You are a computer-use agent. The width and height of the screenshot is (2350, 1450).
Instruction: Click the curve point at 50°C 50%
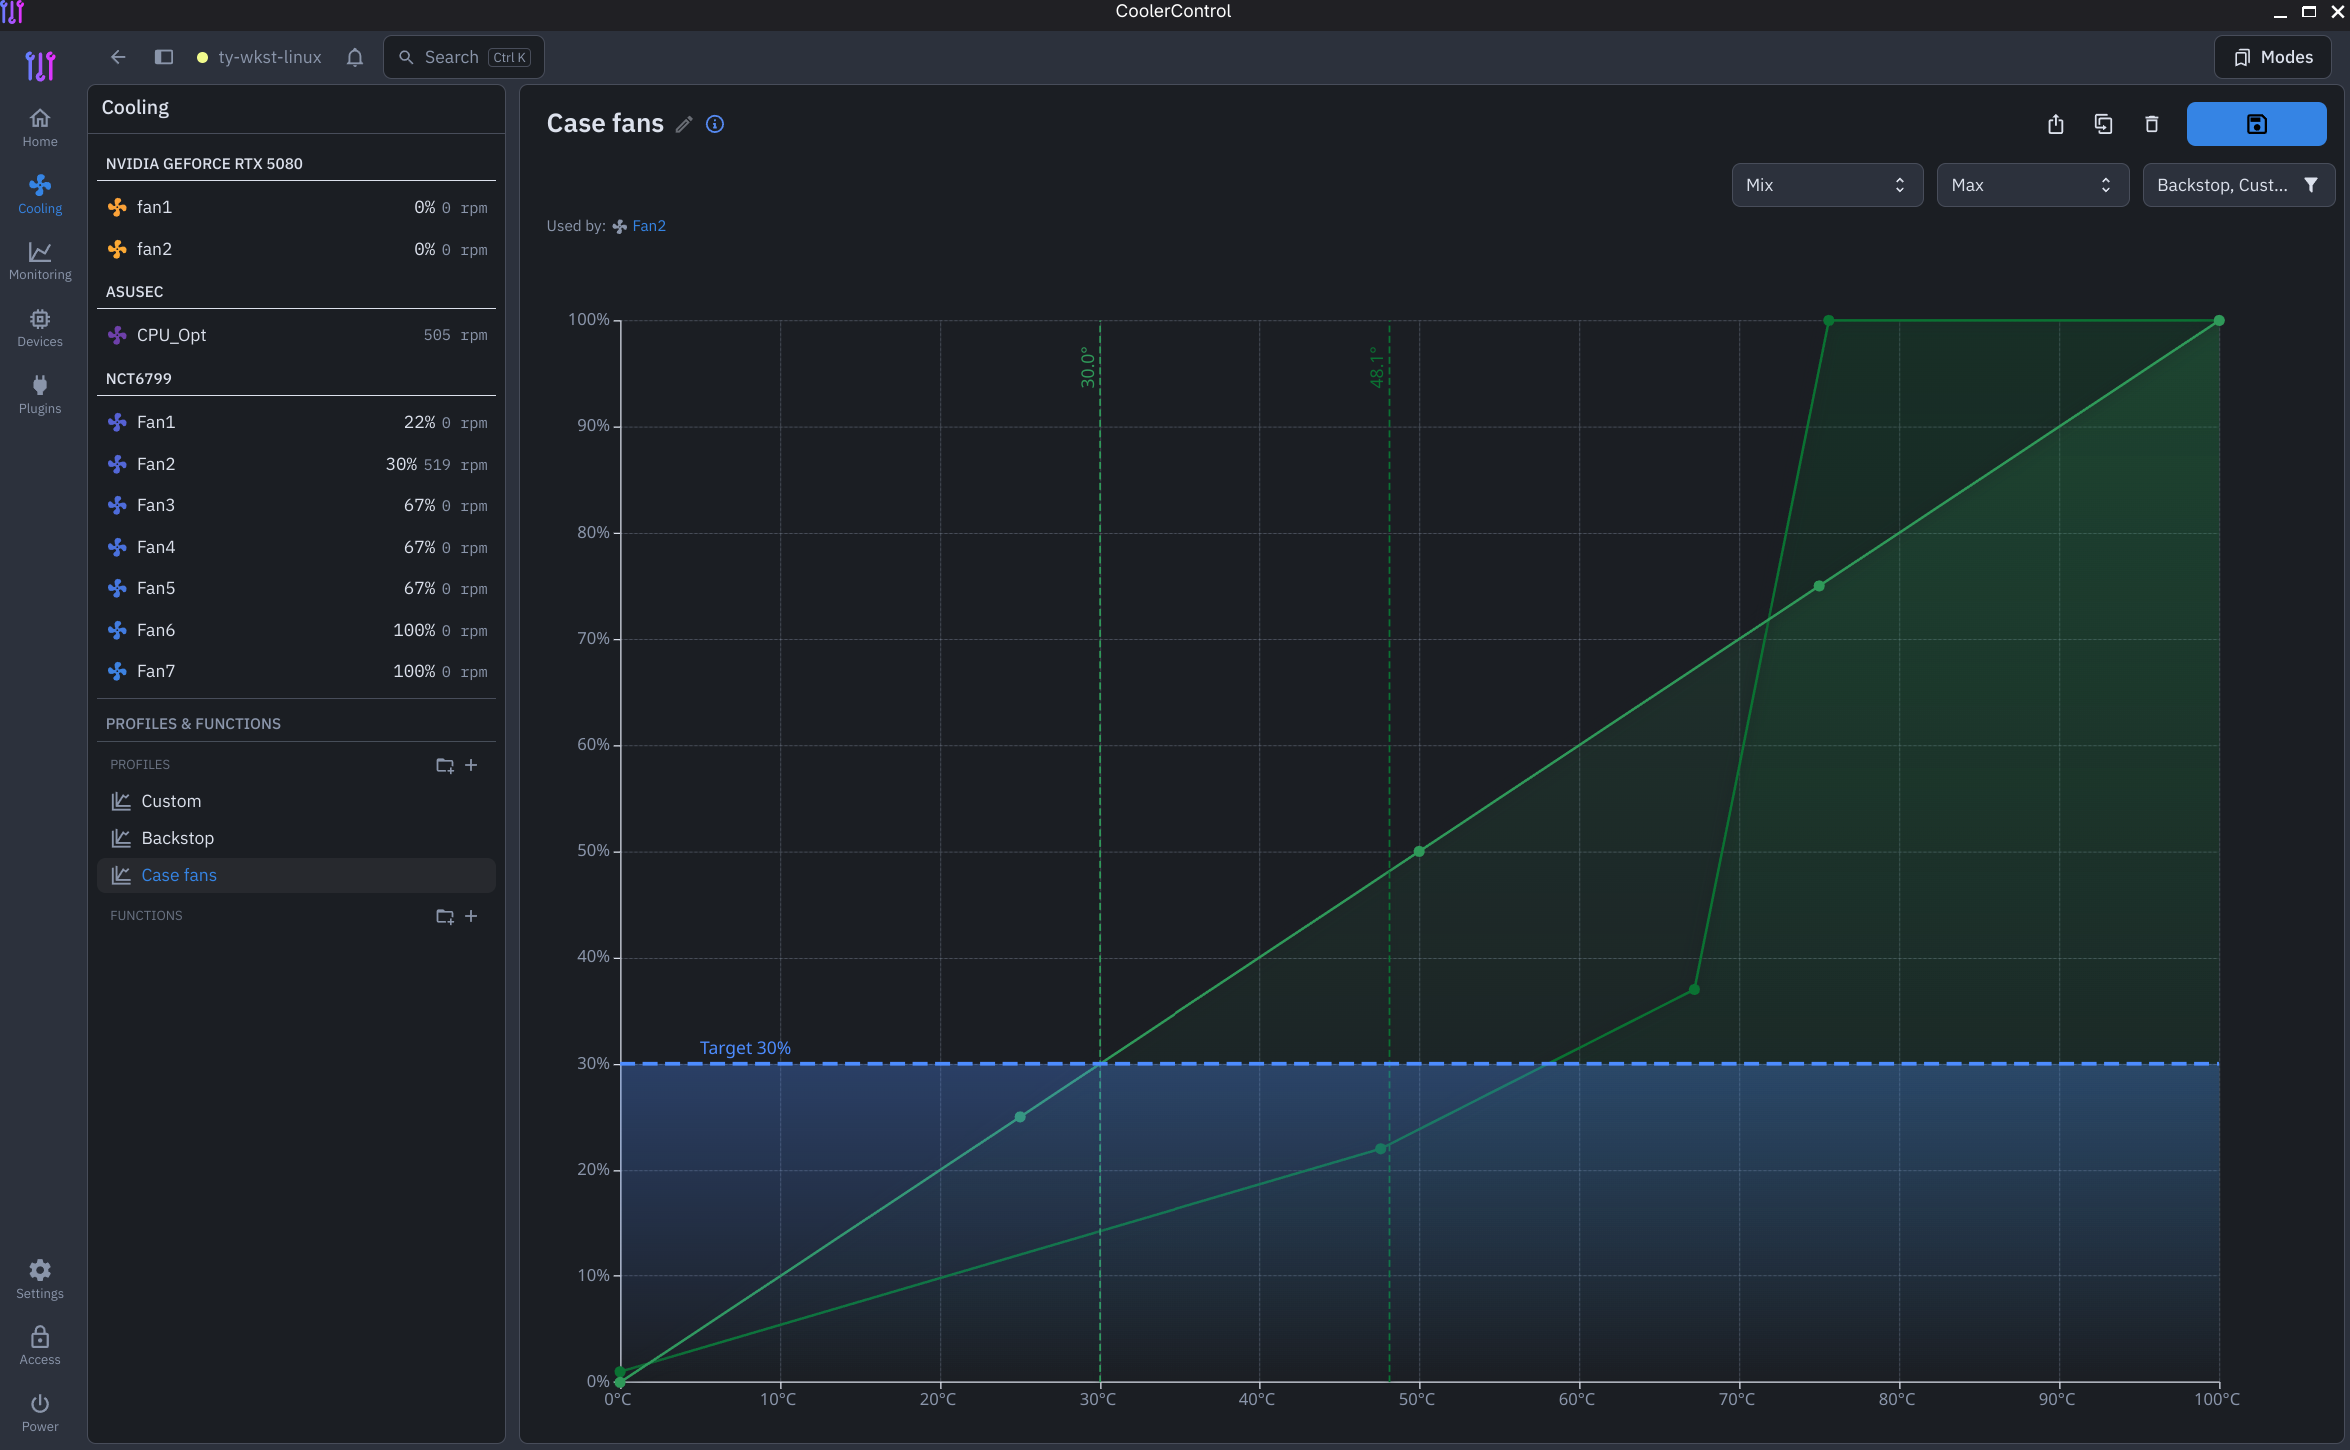1419,851
